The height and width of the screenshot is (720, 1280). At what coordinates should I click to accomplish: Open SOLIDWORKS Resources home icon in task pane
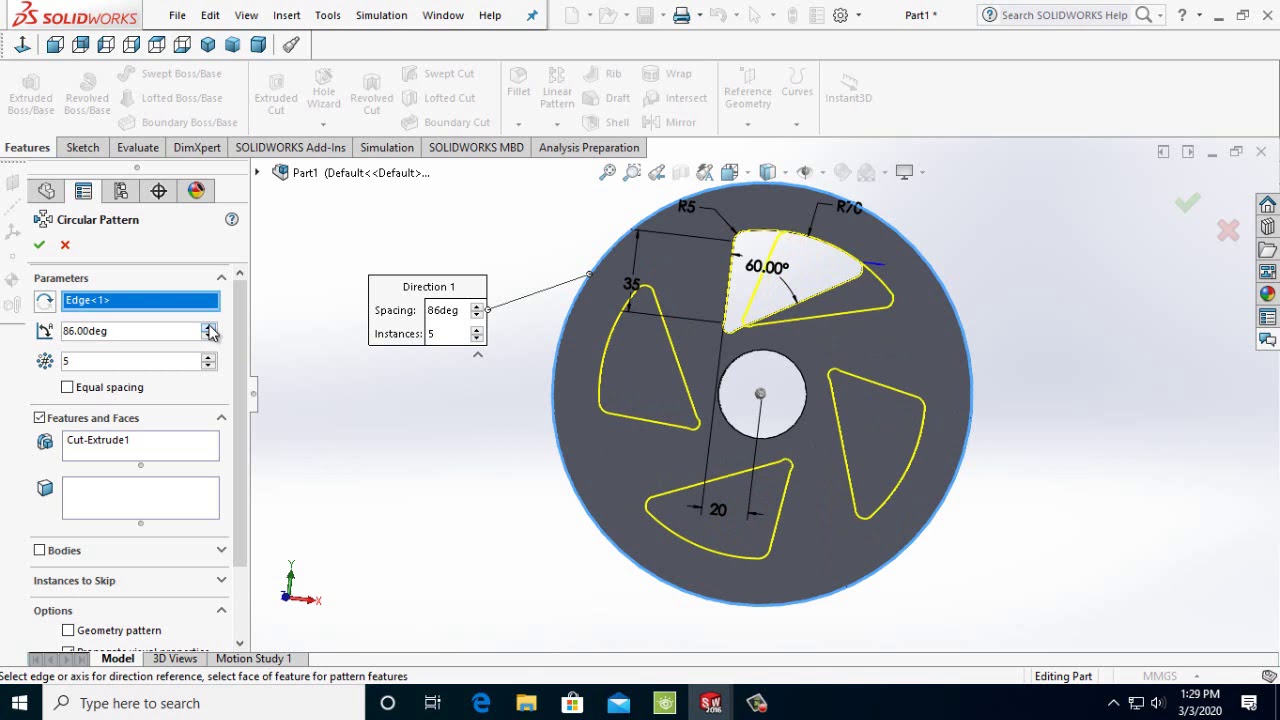coord(1267,204)
